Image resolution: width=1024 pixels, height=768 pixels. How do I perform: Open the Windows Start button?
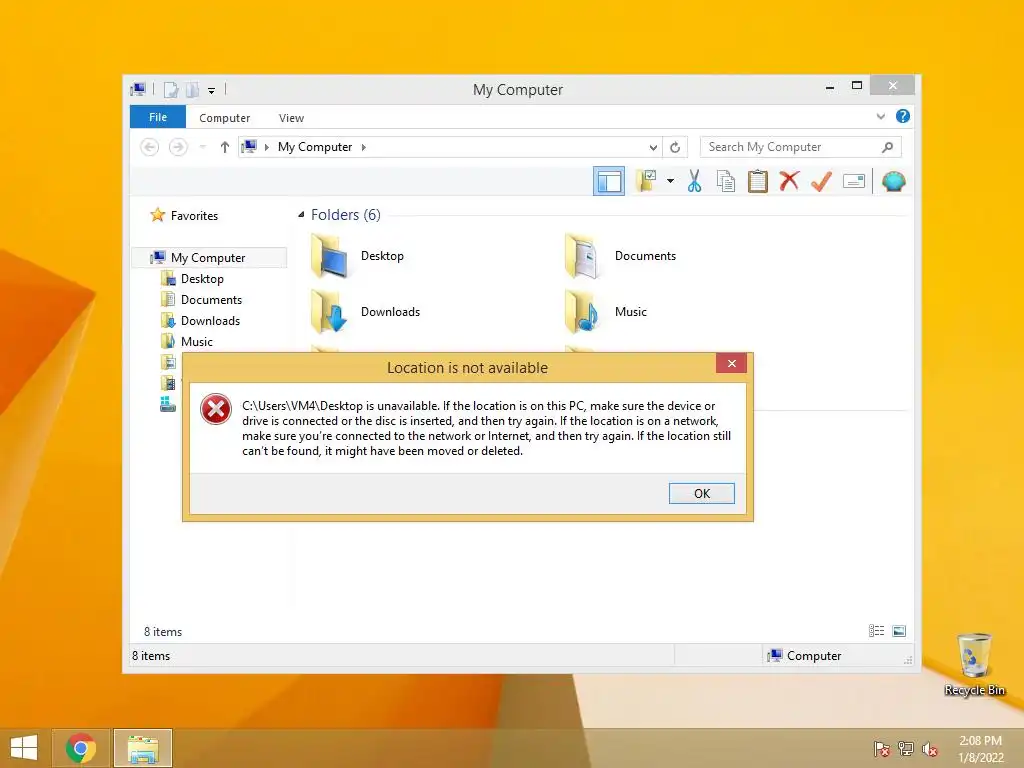click(x=24, y=748)
